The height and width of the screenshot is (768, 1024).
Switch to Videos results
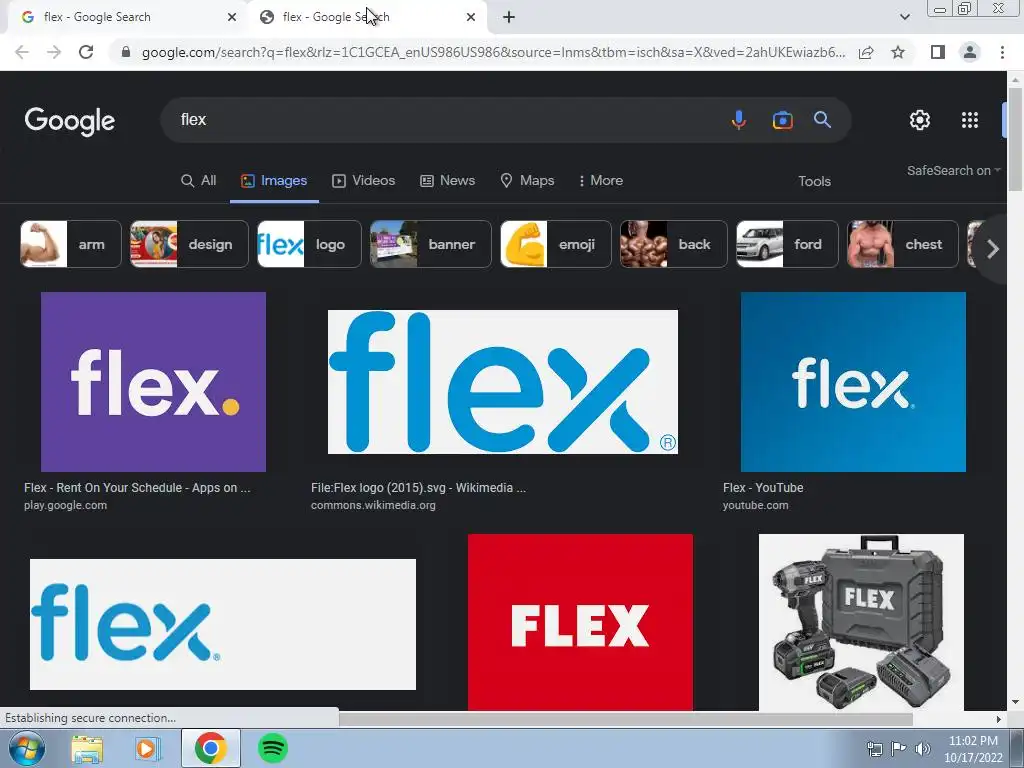(x=364, y=180)
